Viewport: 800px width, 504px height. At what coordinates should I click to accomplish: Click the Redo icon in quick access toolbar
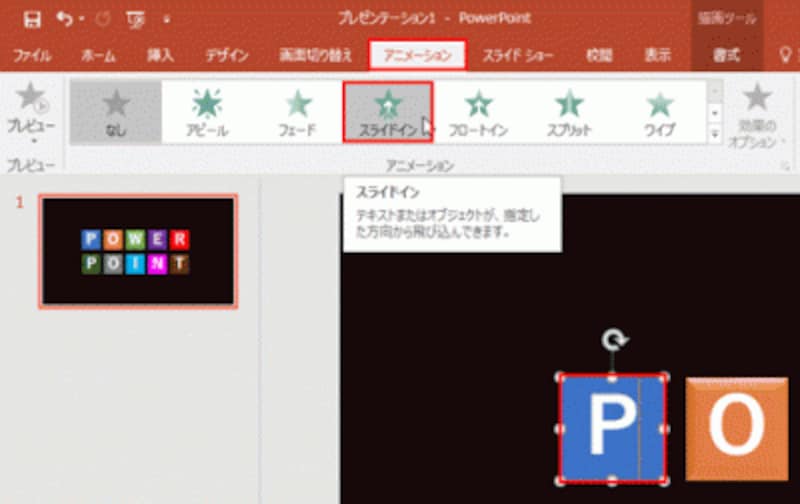pos(103,19)
